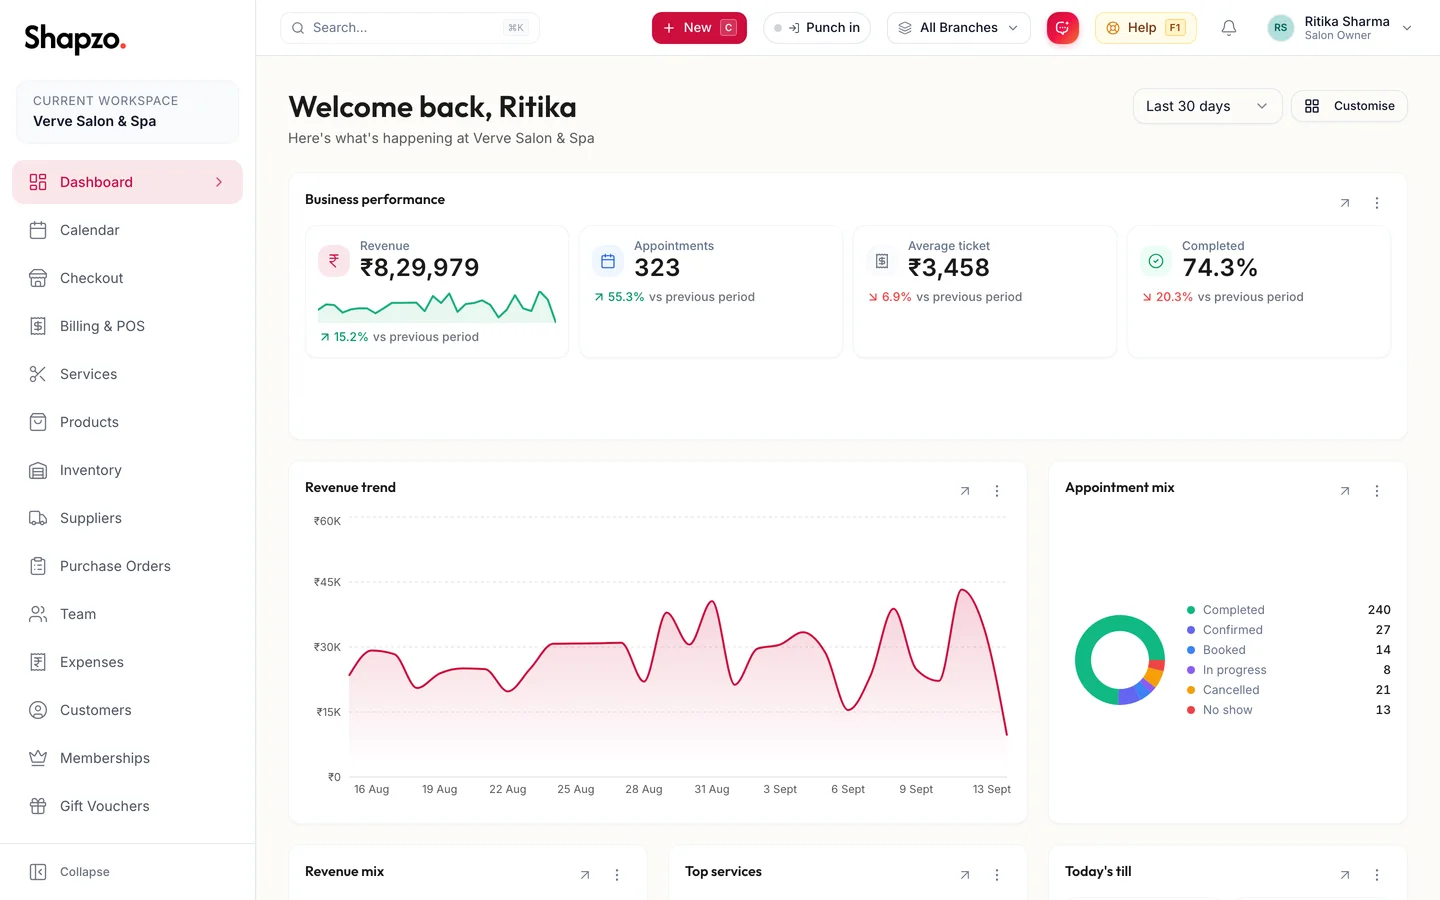Open Revenue trend three-dot menu
Image resolution: width=1440 pixels, height=900 pixels.
997,491
